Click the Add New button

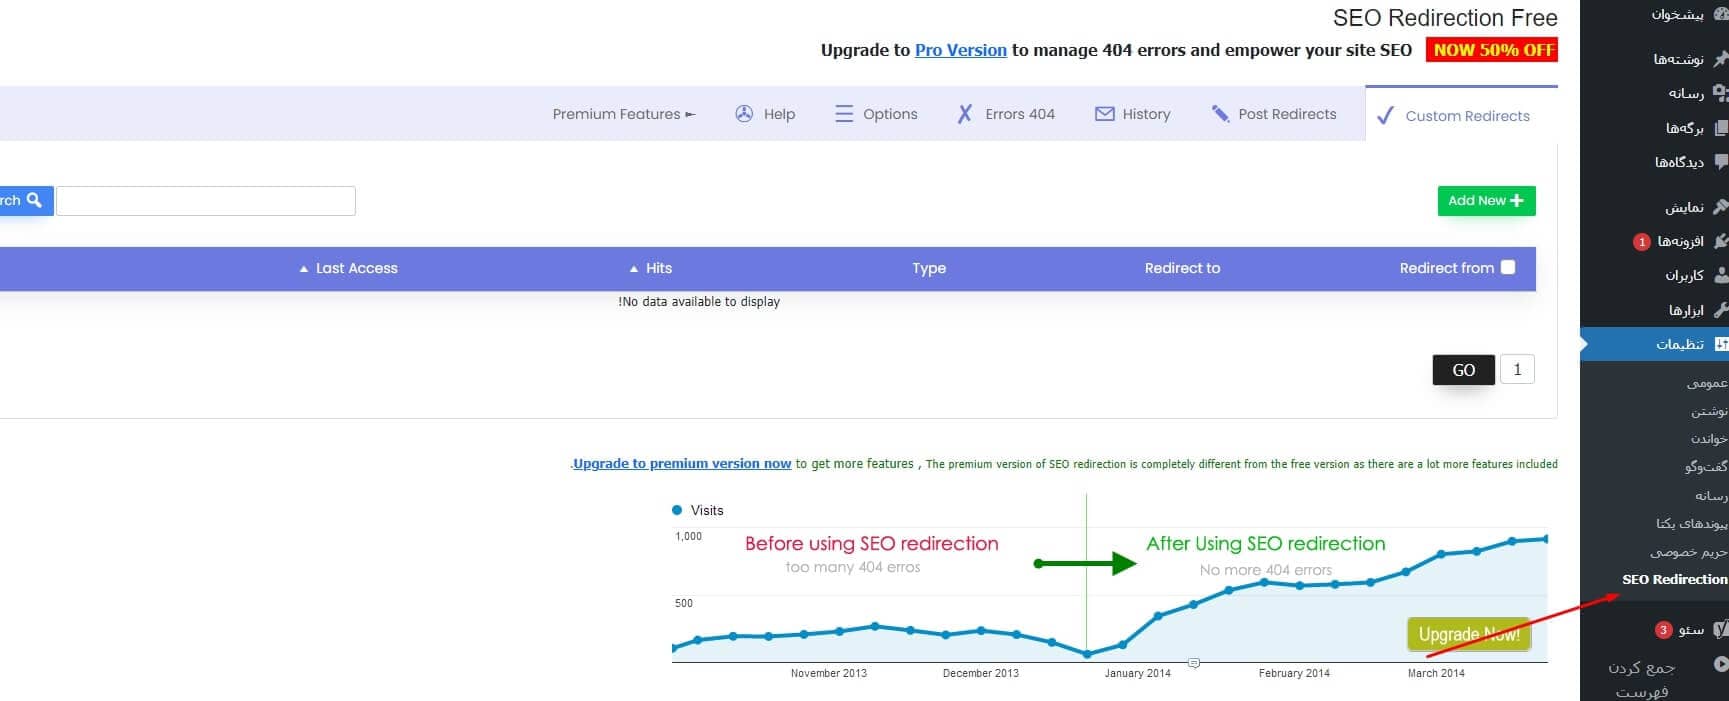tap(1486, 201)
